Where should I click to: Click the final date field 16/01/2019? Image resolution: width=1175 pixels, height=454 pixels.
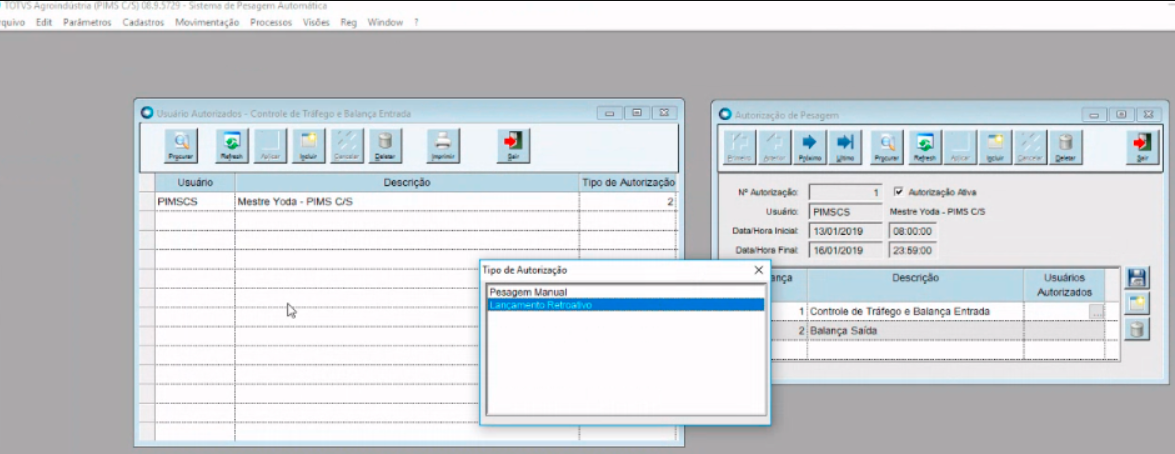click(x=845, y=250)
